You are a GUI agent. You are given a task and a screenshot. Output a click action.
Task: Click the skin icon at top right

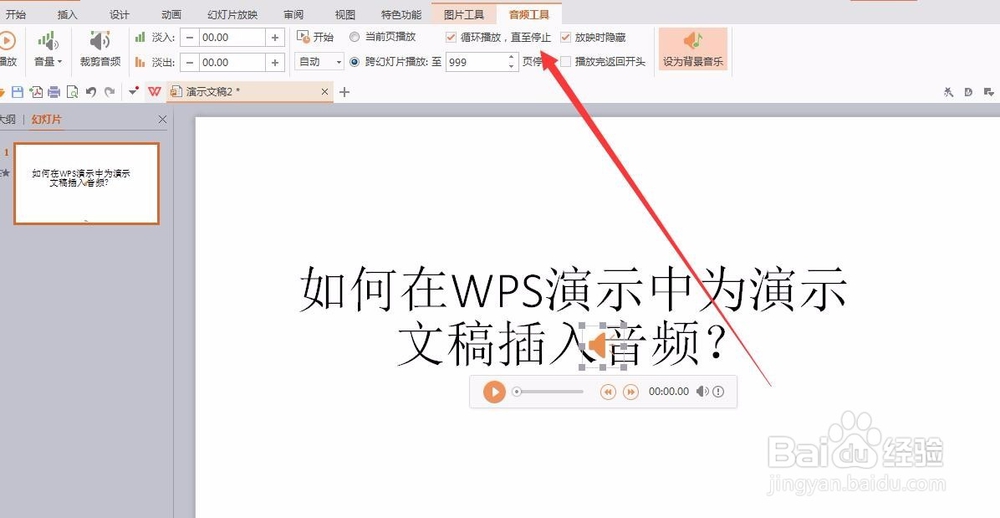[948, 92]
